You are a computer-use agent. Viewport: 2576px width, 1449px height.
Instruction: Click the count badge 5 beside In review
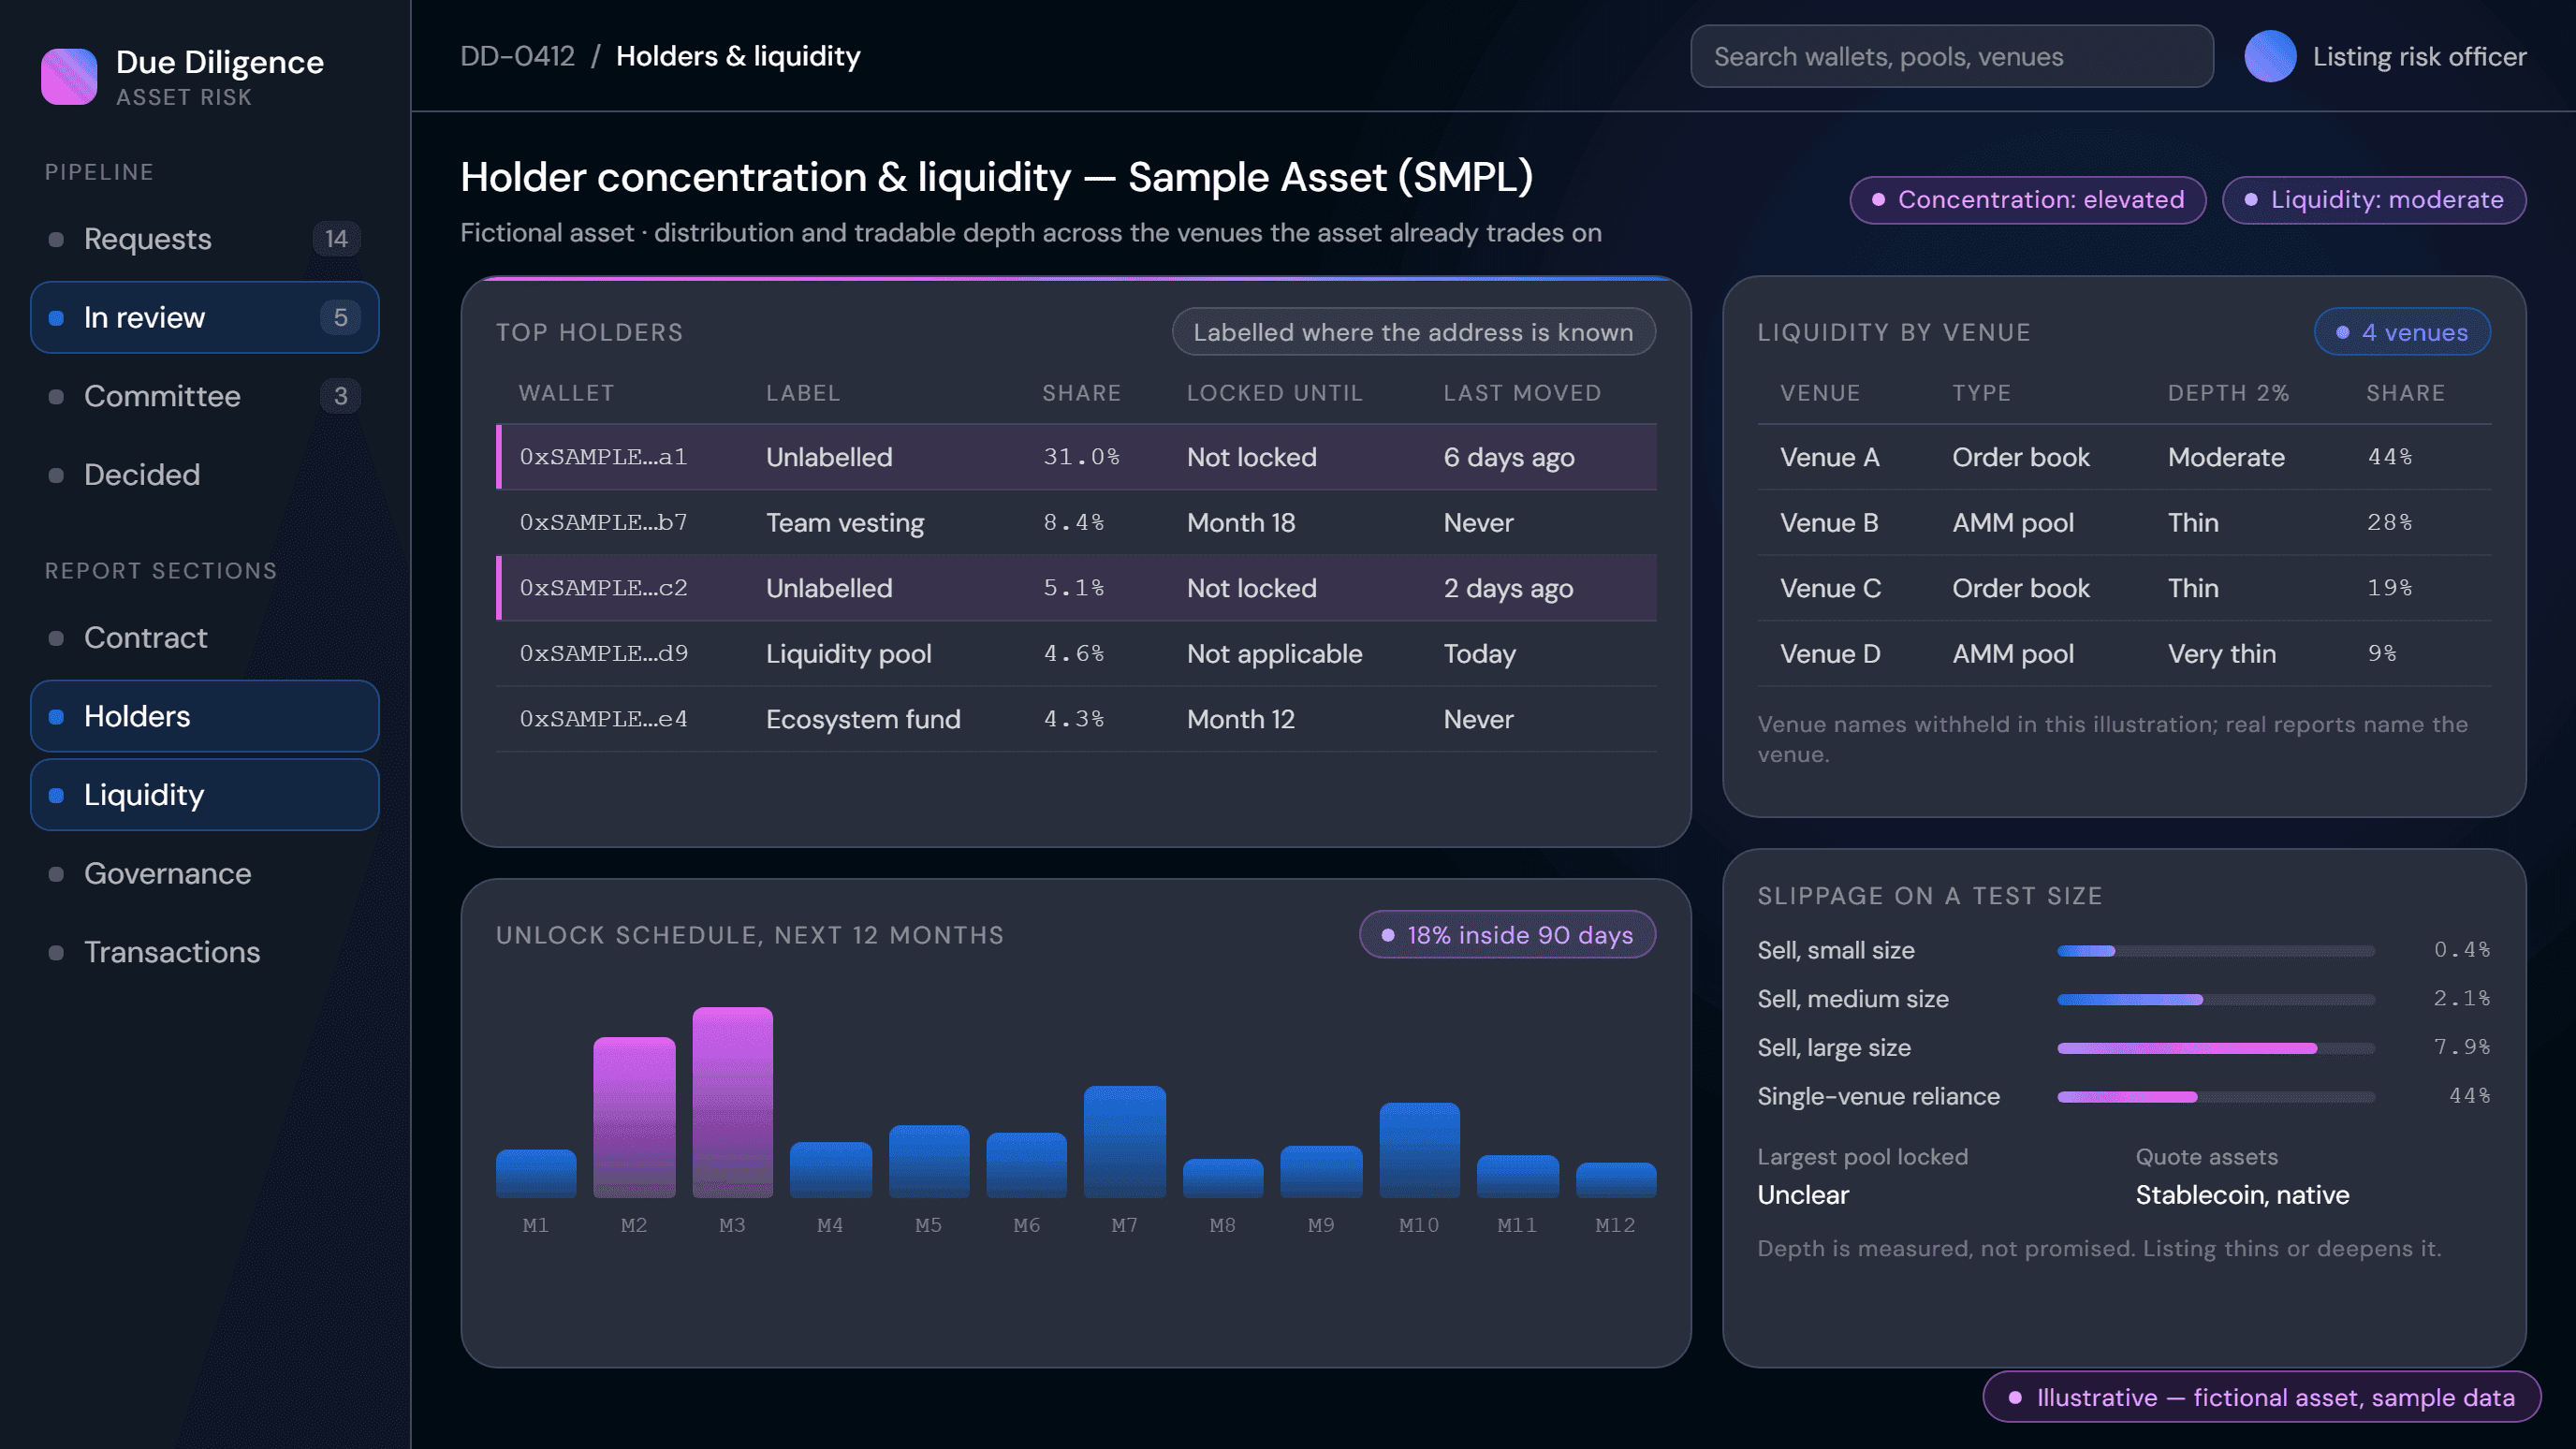click(x=340, y=317)
